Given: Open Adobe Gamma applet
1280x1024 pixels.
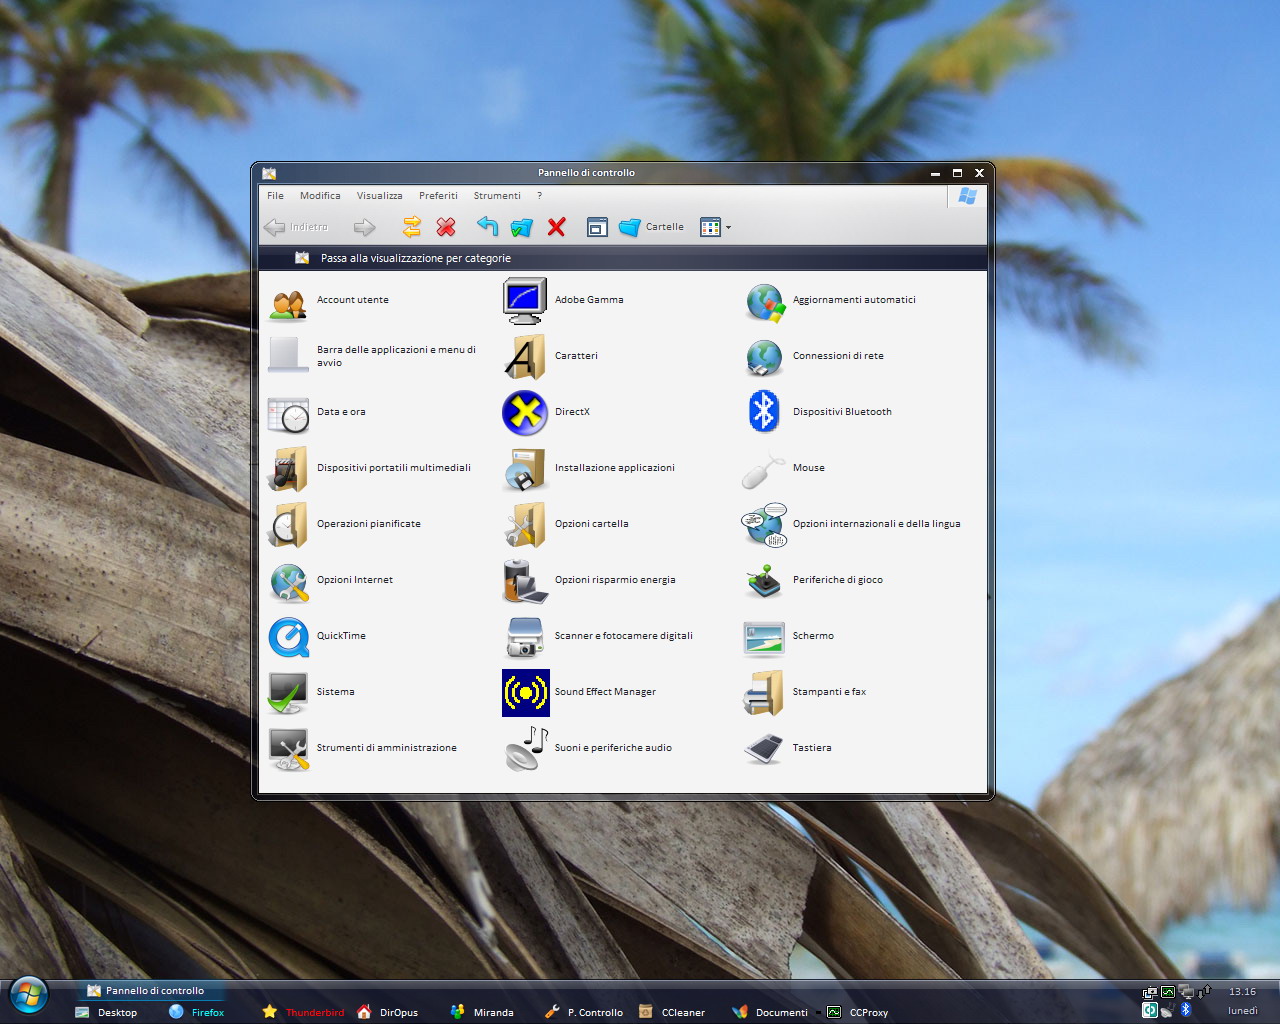Looking at the screenshot, I should (525, 300).
